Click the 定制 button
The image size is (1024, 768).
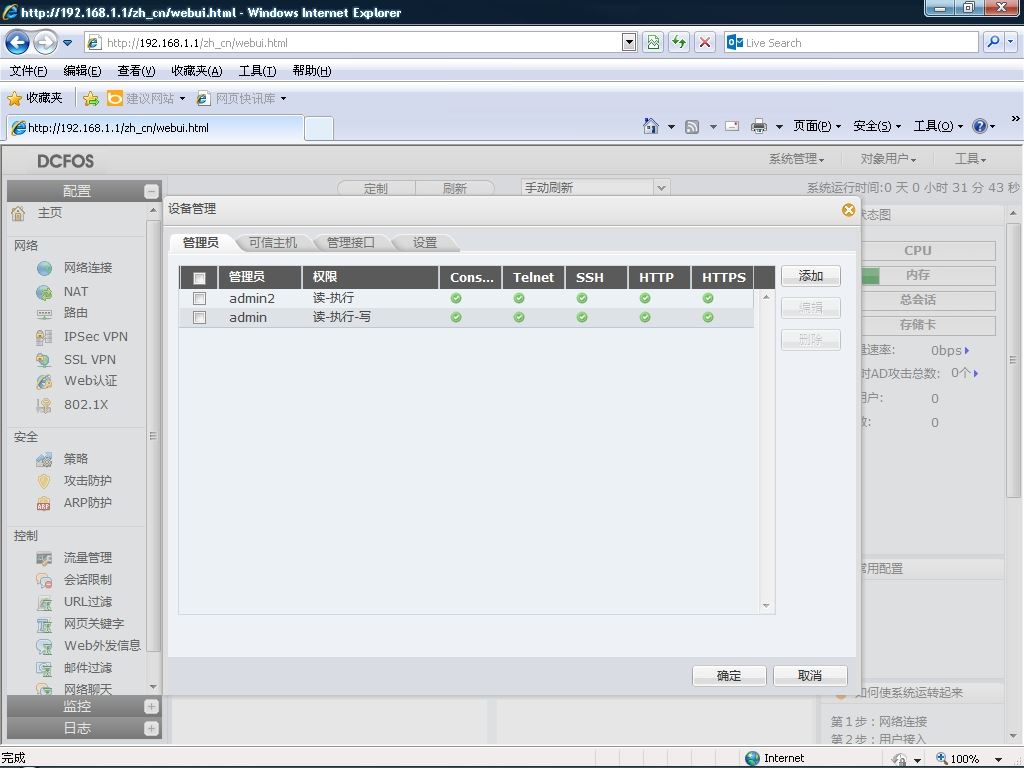pos(376,189)
